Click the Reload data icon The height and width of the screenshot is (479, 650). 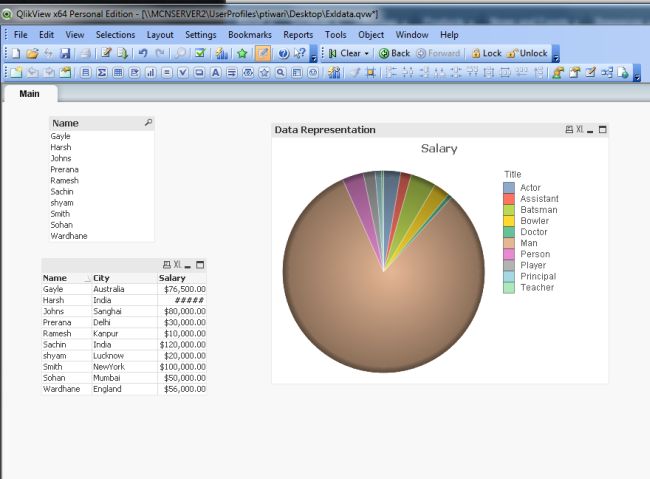click(x=122, y=53)
